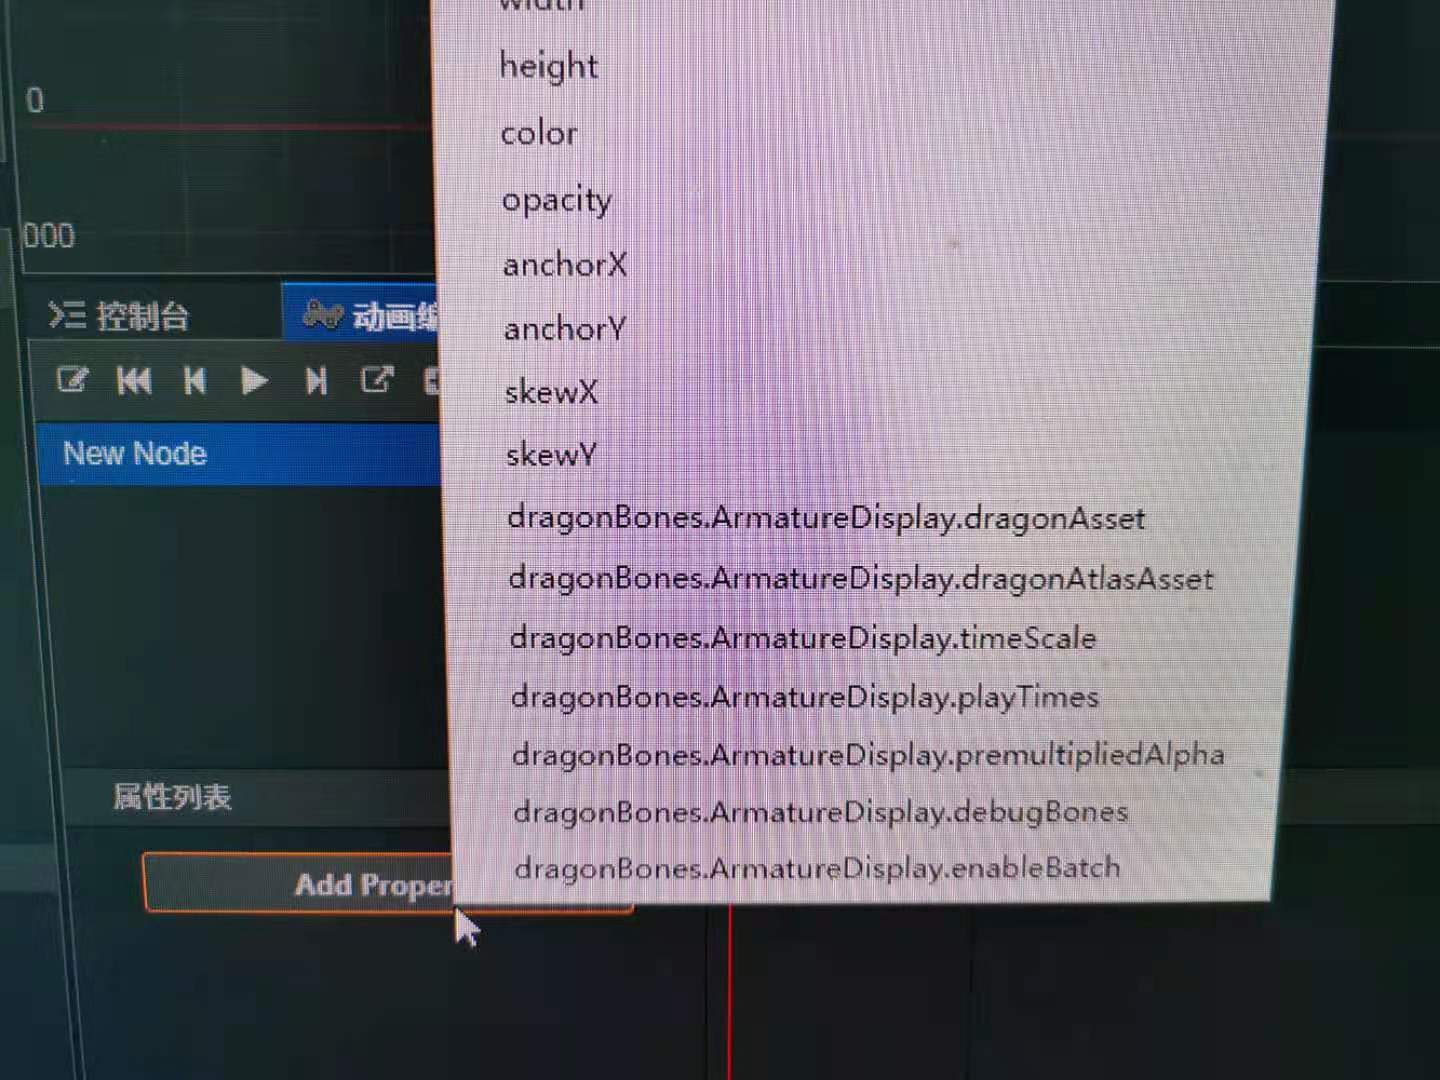This screenshot has width=1440, height=1080.
Task: Switch to the 控制台 console tab
Action: [x=119, y=316]
